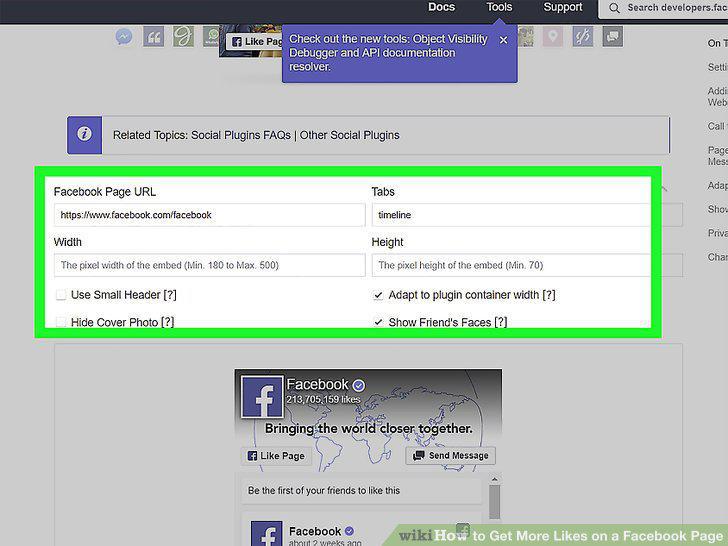Click the '213,705,159 likes' text
This screenshot has height=546, width=728.
[x=323, y=399]
